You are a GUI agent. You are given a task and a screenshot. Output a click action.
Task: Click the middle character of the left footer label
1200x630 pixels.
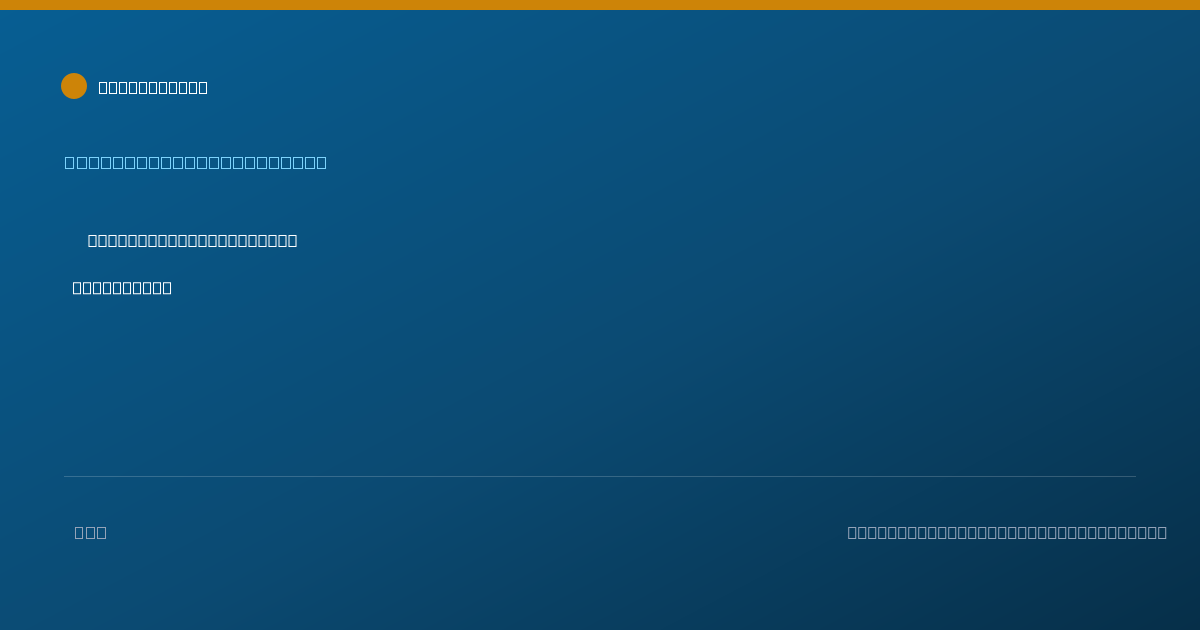coord(90,532)
